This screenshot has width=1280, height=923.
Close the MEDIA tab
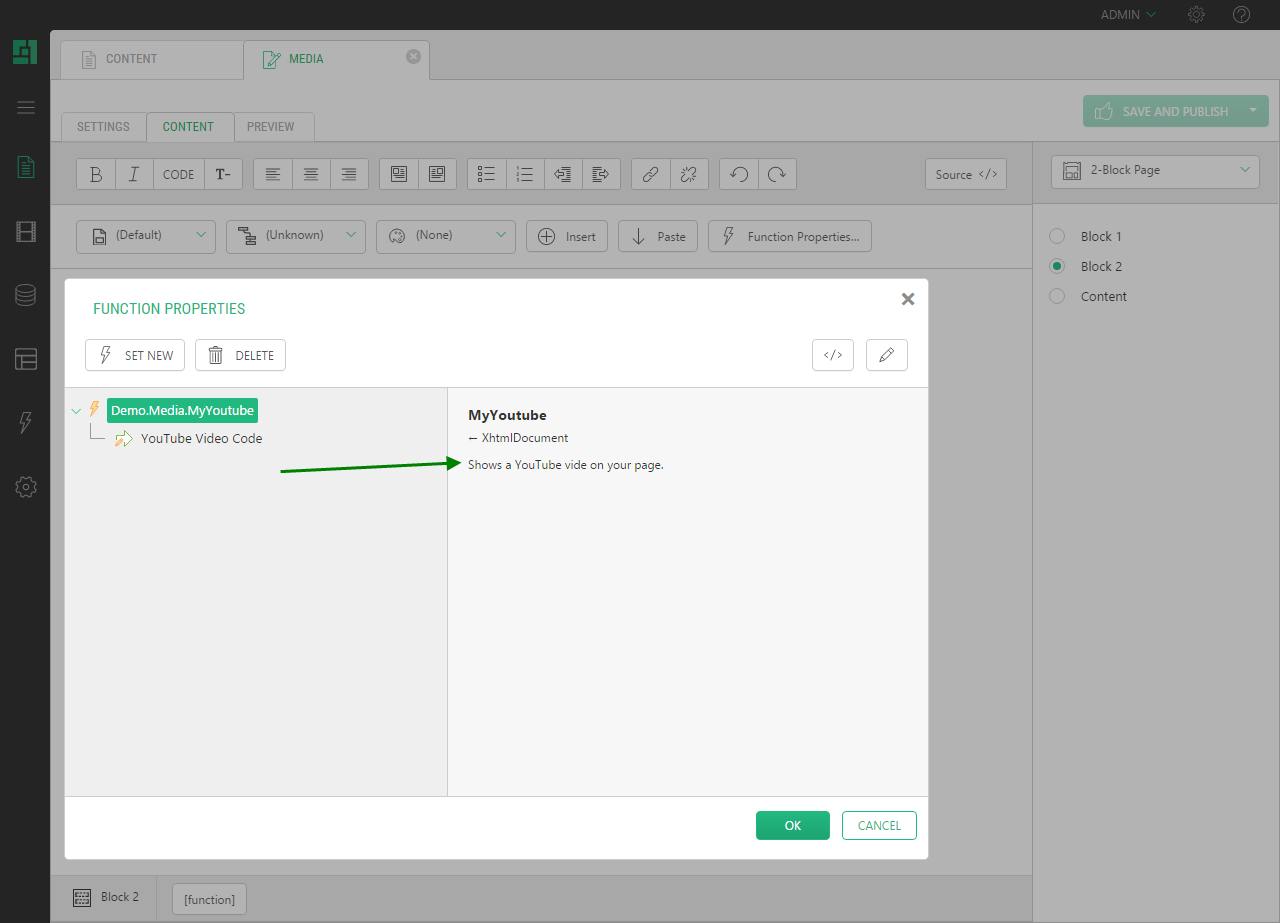413,57
